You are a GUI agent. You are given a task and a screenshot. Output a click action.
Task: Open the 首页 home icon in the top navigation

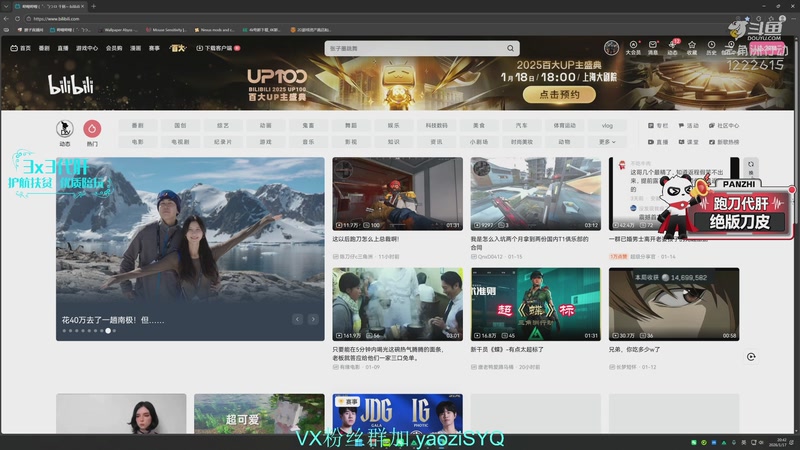tap(20, 48)
